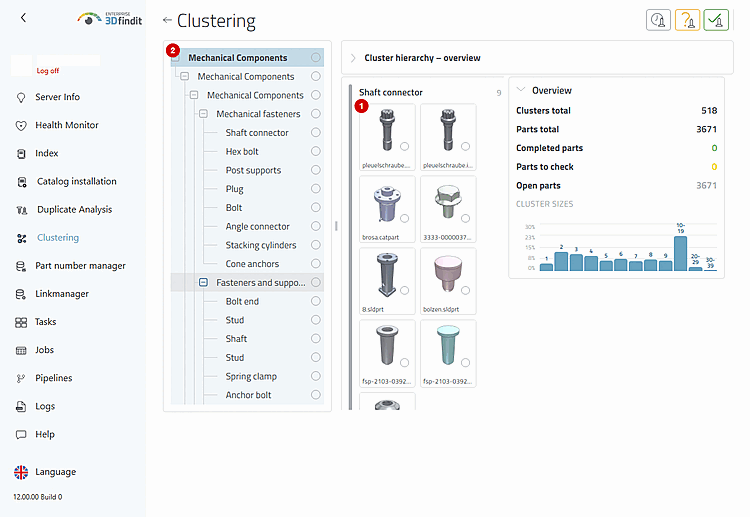This screenshot has width=750, height=517.
Task: Click the 3Dfindit Enterprise logo
Action: (x=110, y=19)
